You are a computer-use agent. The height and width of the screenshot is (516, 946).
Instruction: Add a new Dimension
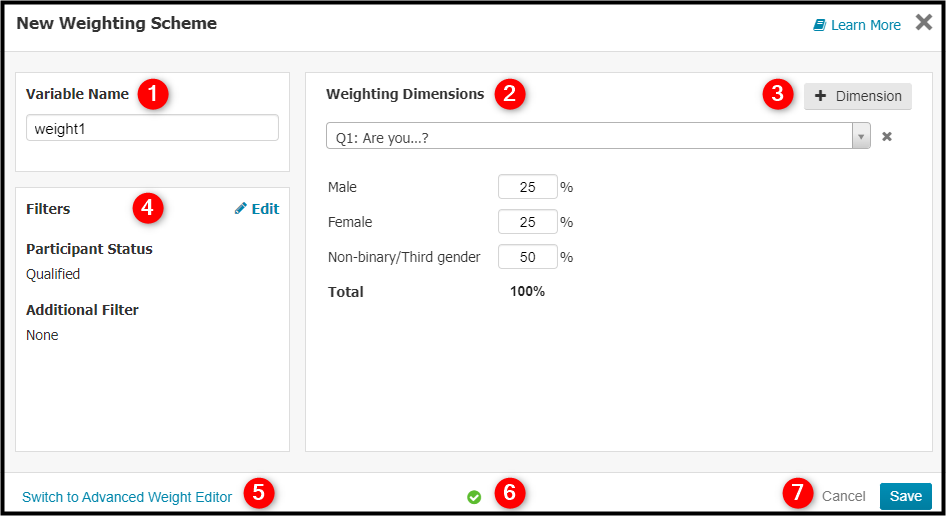[x=857, y=96]
